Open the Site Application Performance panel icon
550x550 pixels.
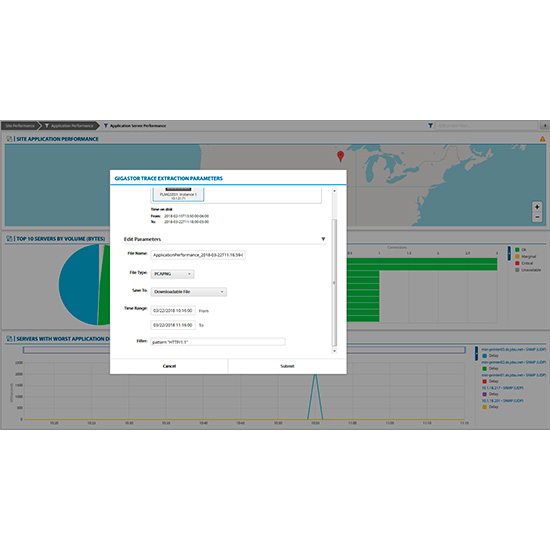(x=9, y=139)
